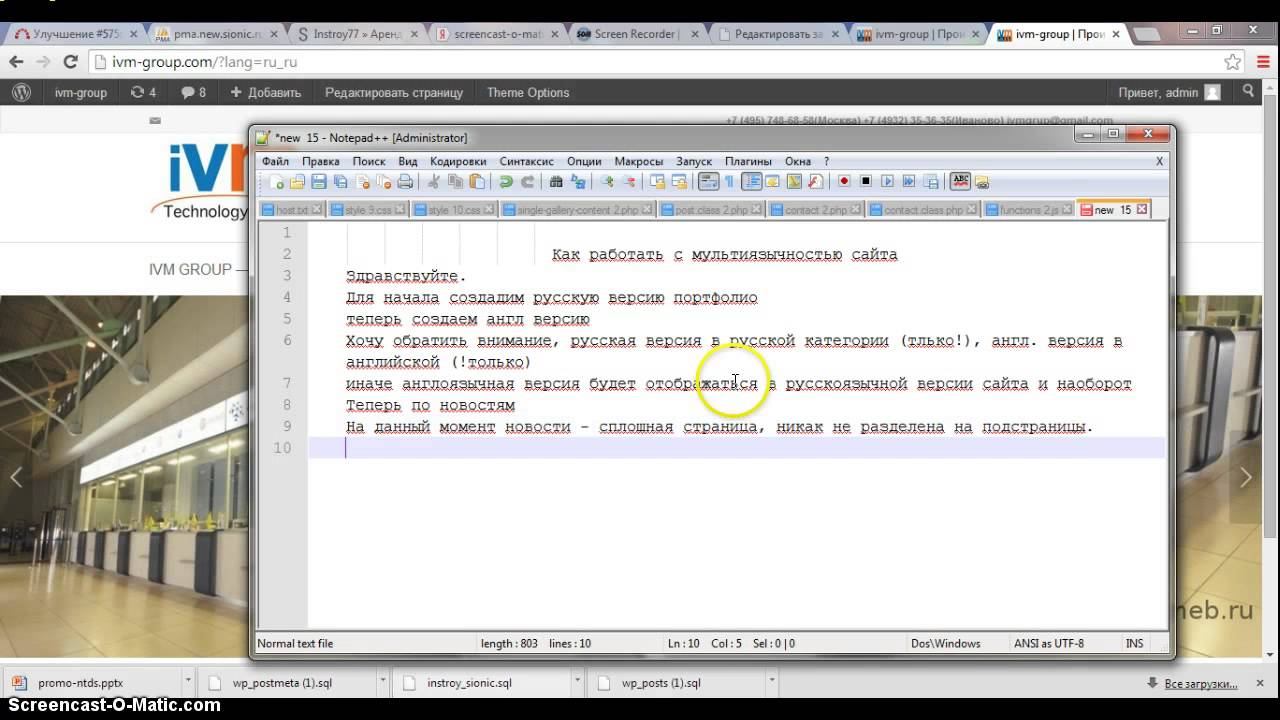Click the INS status bar indicator

[x=1134, y=644]
